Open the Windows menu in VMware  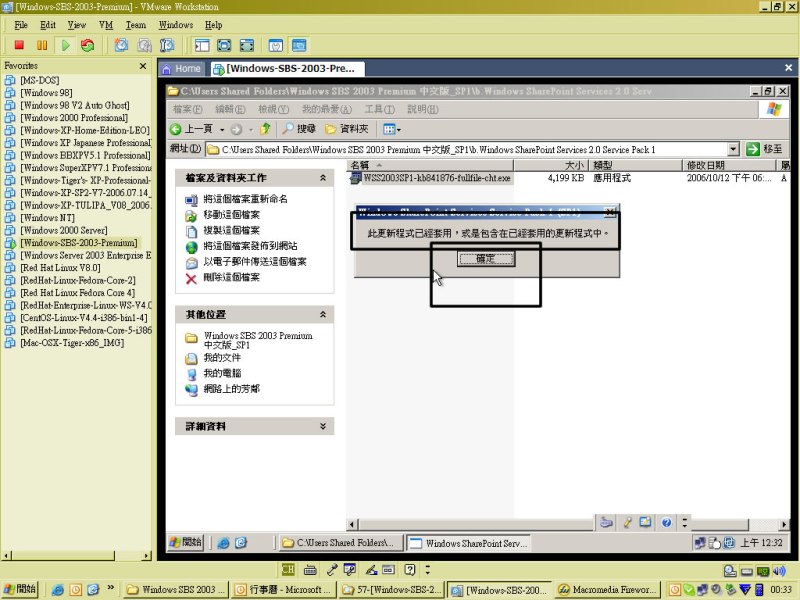[176, 25]
